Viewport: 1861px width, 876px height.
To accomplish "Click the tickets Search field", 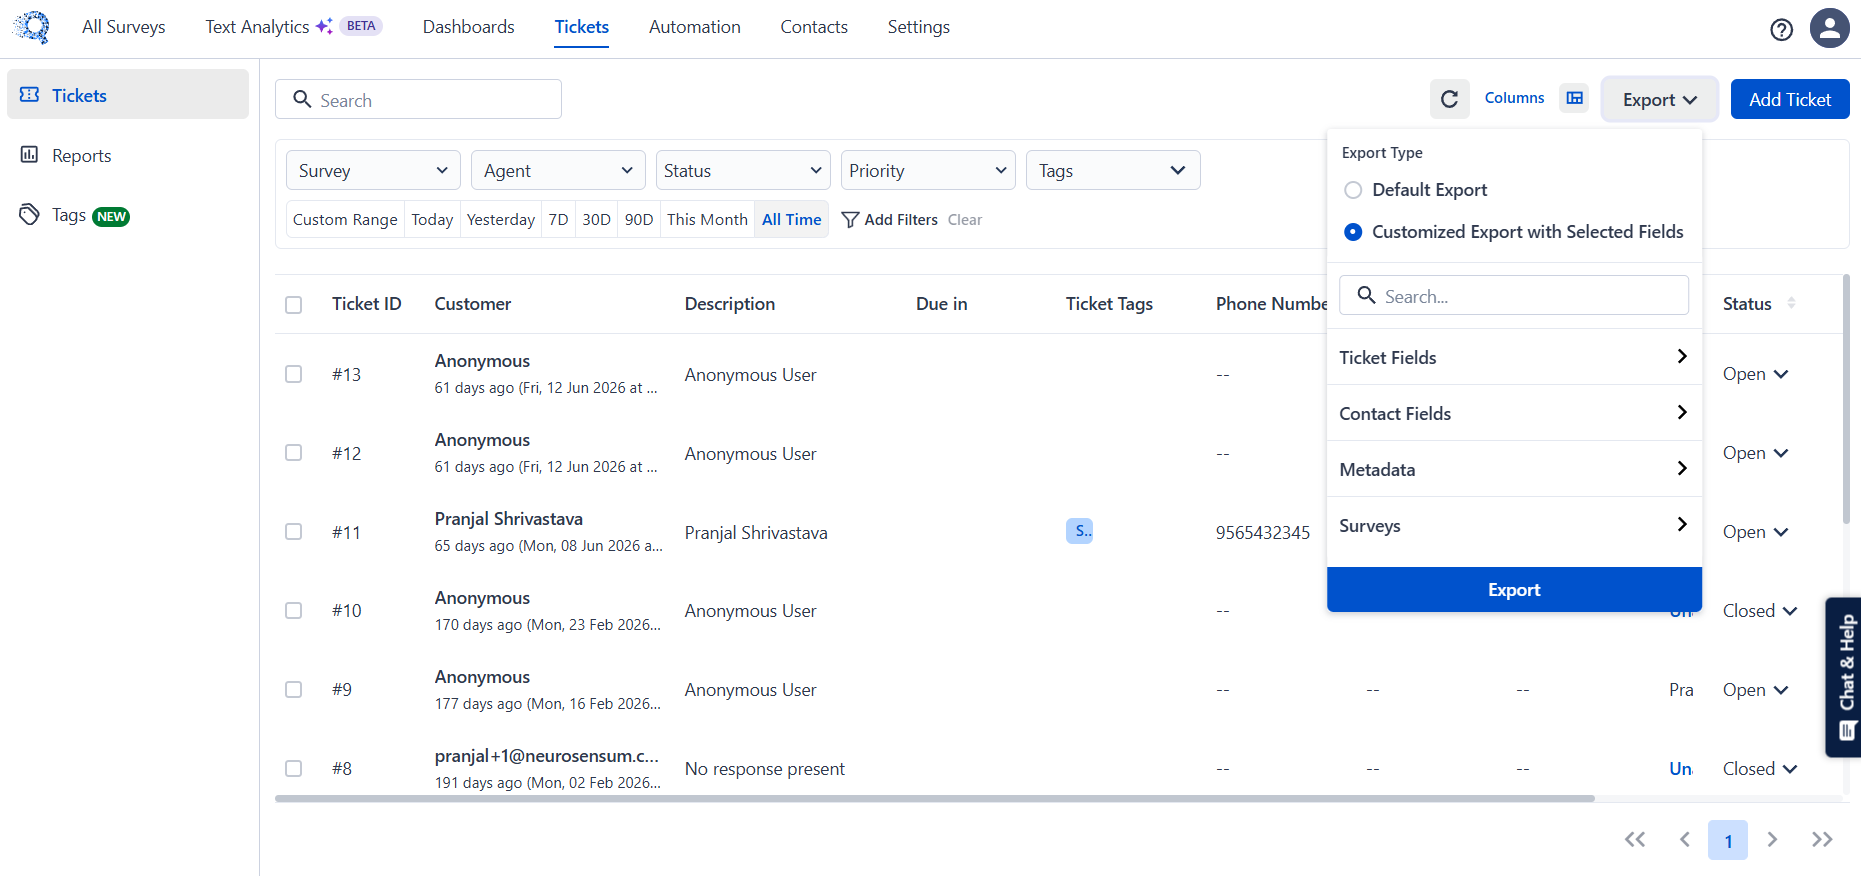I will 418,99.
